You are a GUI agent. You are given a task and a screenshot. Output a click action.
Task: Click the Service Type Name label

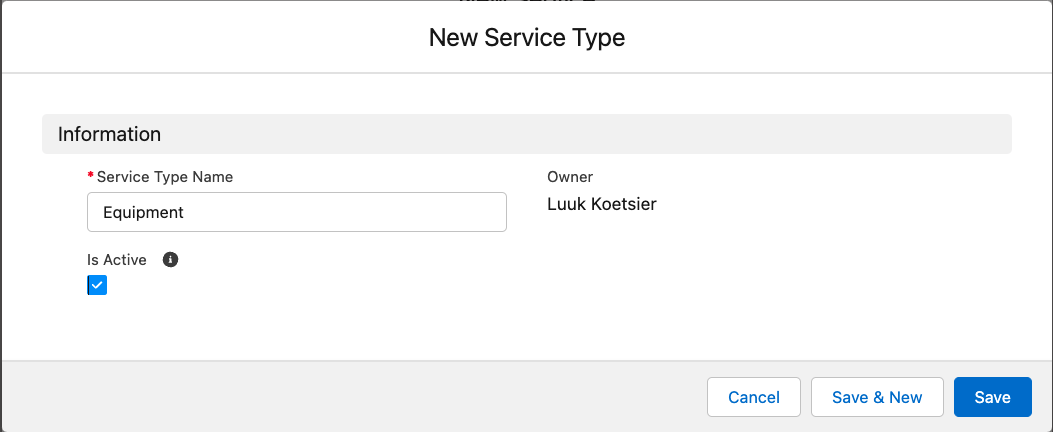(164, 177)
